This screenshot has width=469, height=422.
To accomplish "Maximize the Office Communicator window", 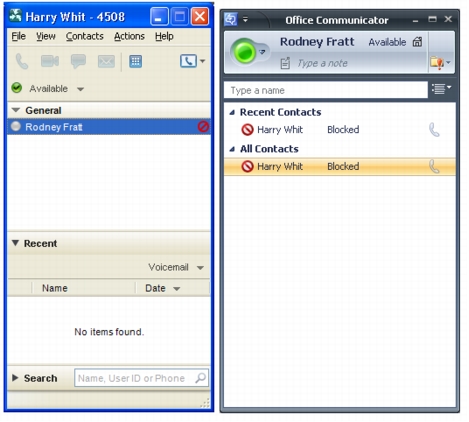I will pyautogui.click(x=432, y=19).
